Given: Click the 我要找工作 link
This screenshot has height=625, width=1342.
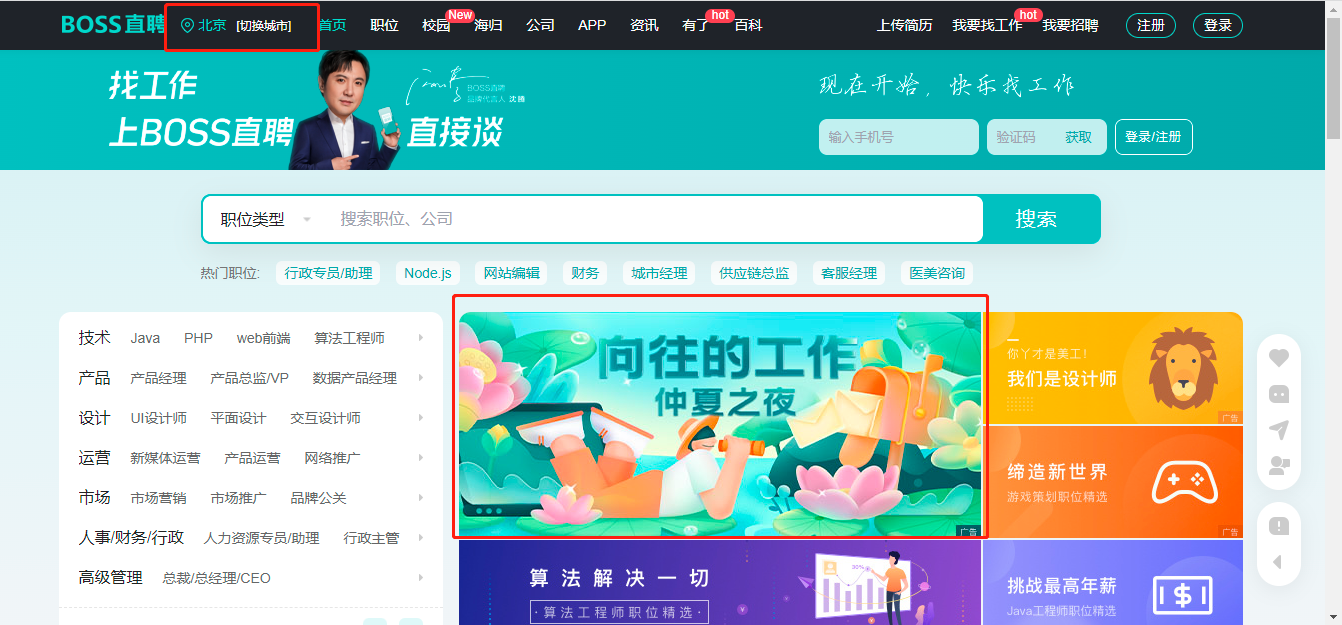Looking at the screenshot, I should tap(987, 25).
